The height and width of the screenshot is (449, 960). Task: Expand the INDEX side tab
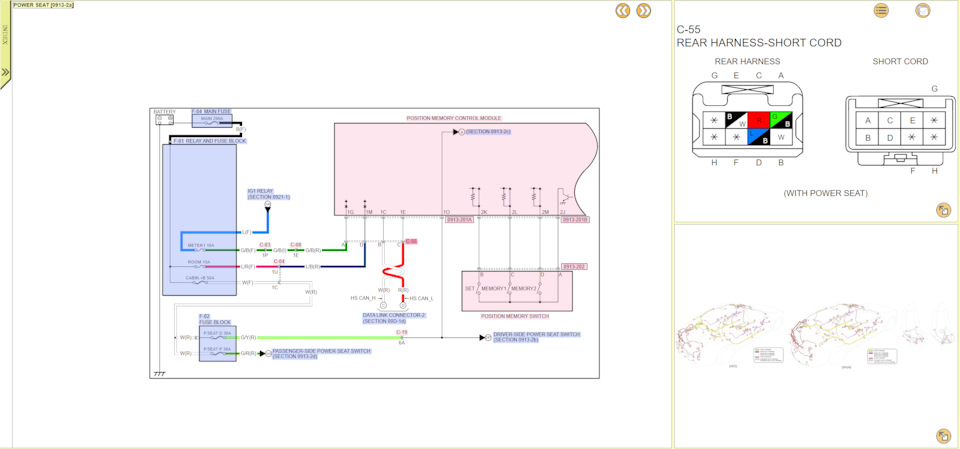point(6,45)
